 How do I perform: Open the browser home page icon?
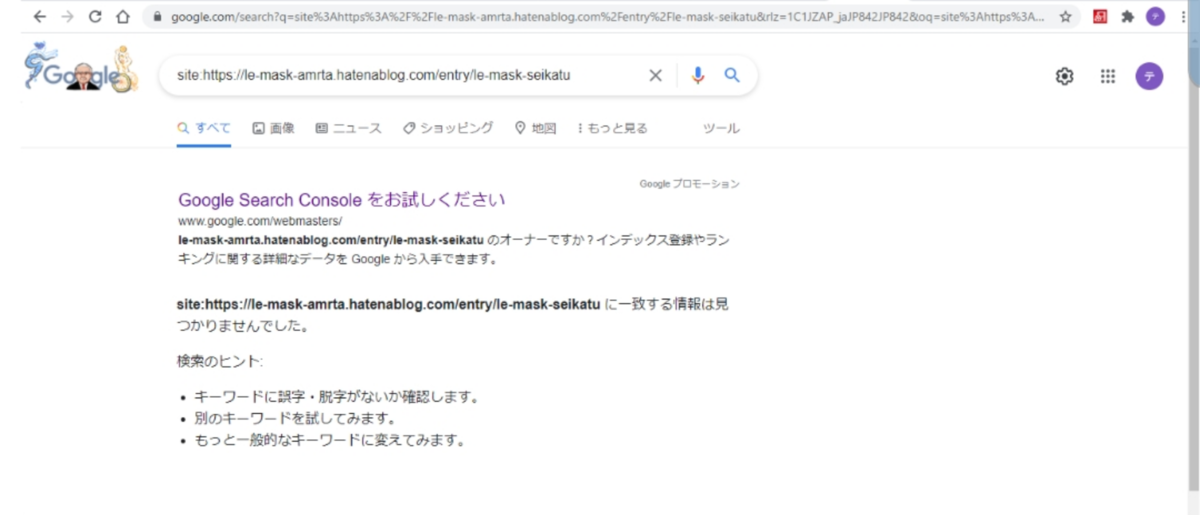click(x=123, y=17)
